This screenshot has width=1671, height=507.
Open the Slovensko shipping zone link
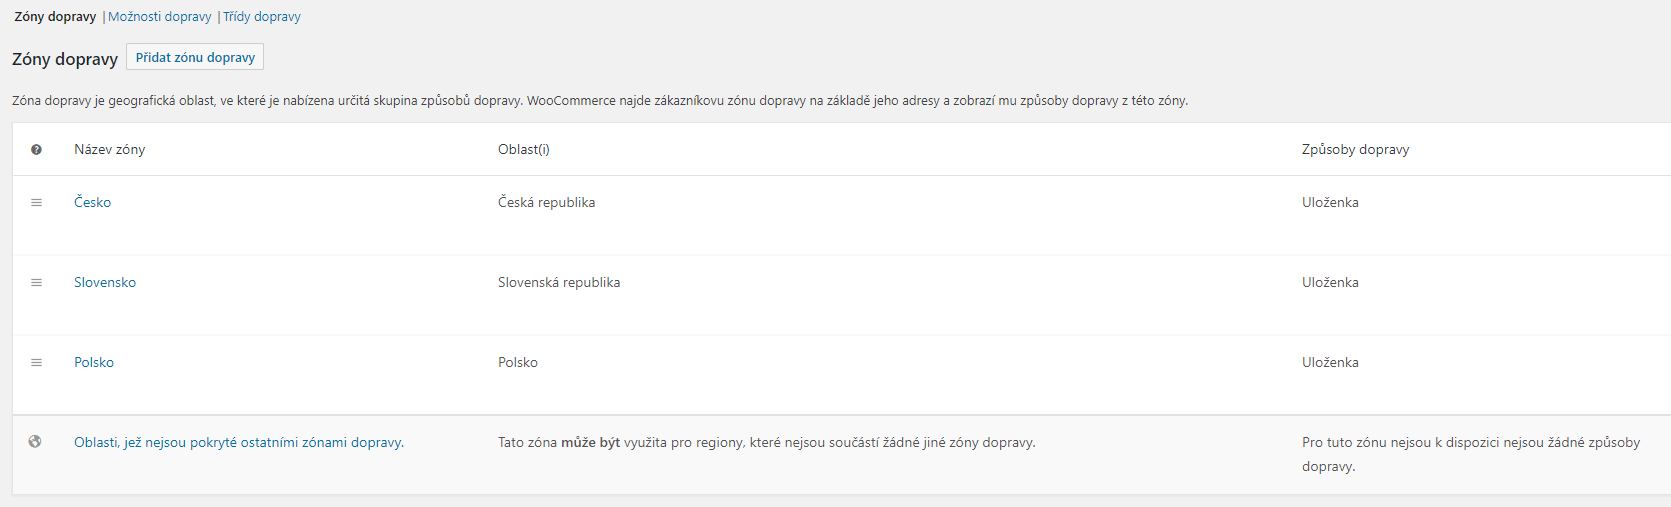(105, 282)
